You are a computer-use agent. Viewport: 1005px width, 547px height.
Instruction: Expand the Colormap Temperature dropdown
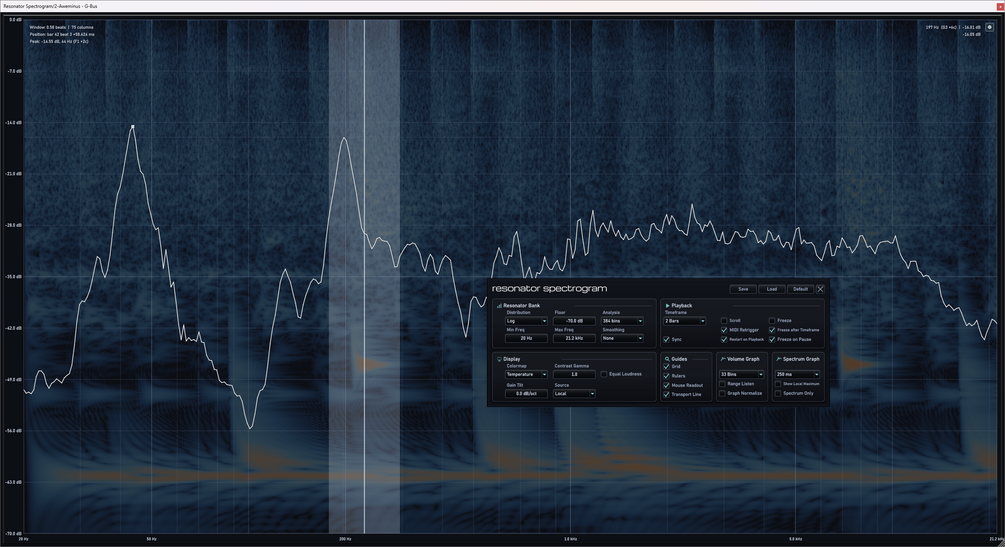pos(526,374)
